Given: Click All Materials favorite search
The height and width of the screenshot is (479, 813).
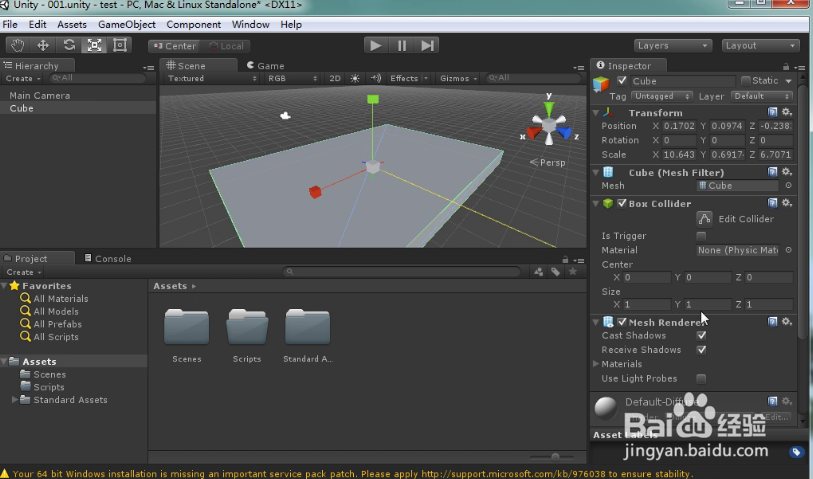Looking at the screenshot, I should point(54,299).
